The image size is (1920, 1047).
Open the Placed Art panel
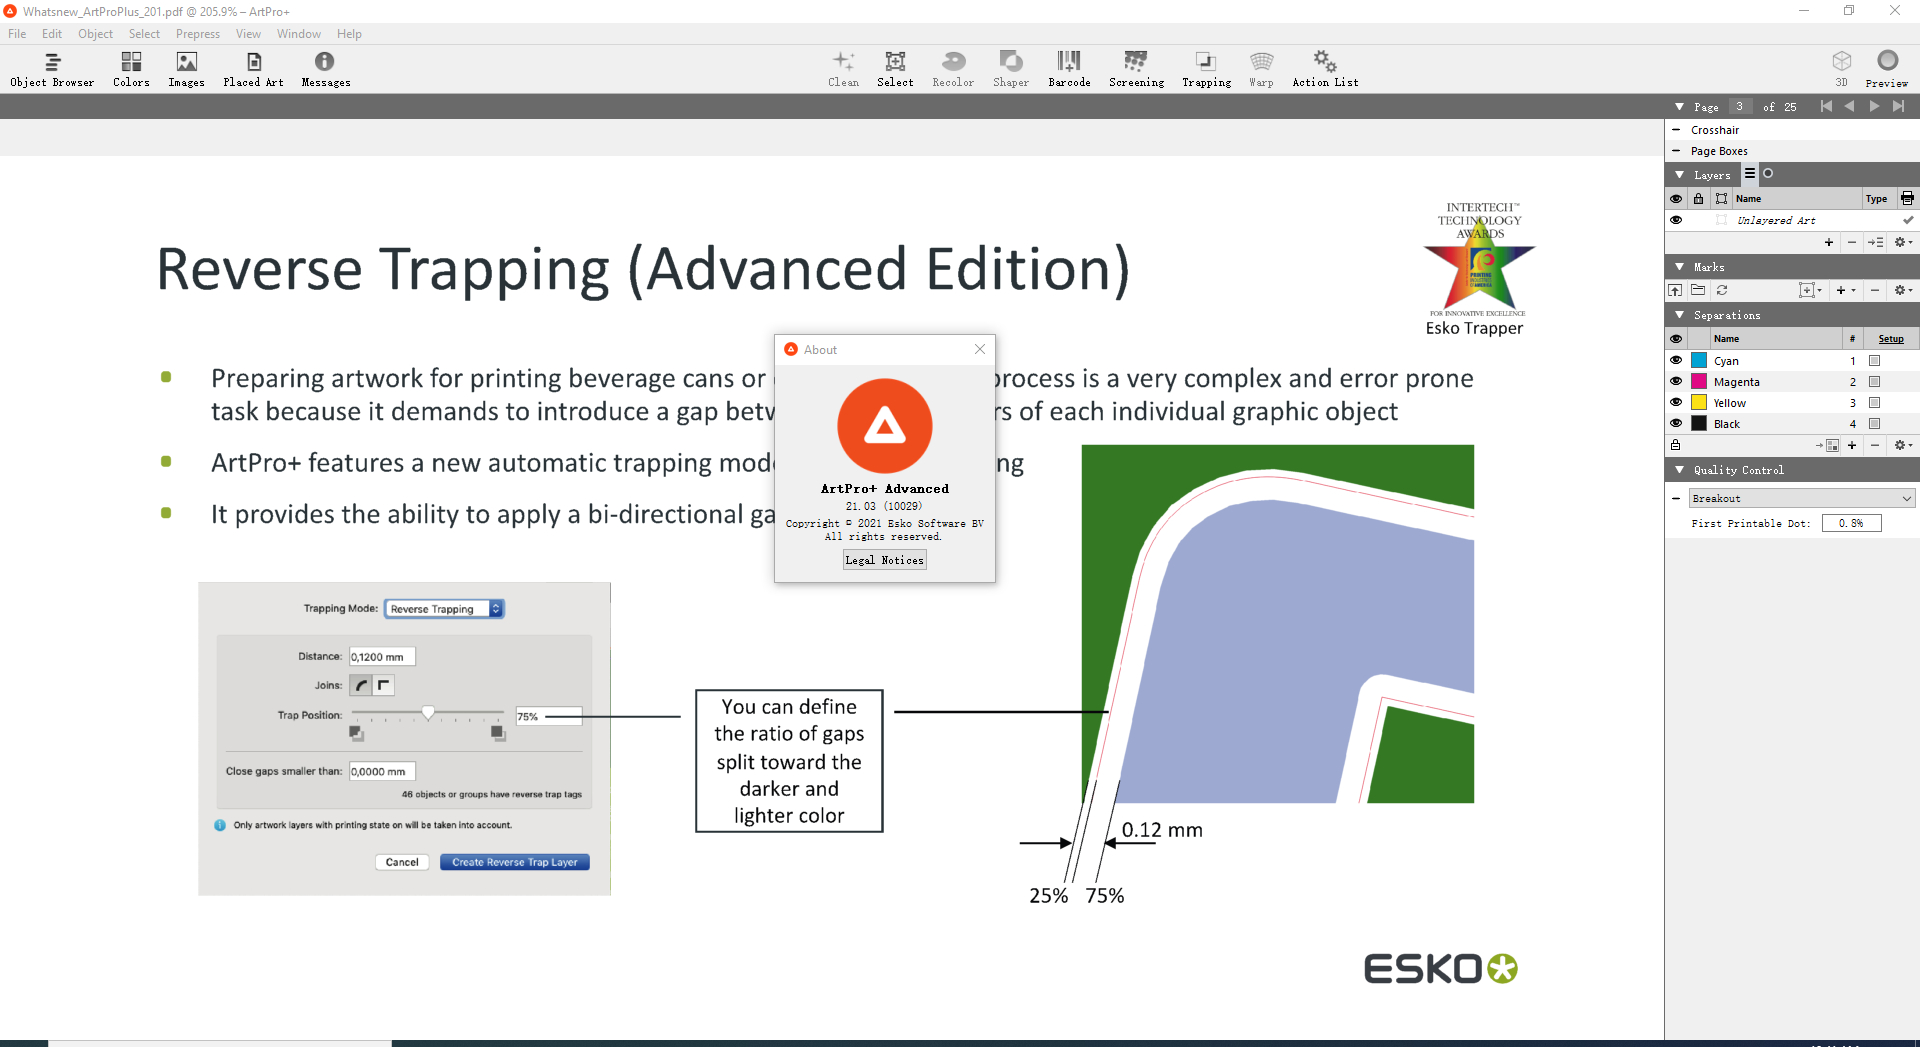point(253,70)
